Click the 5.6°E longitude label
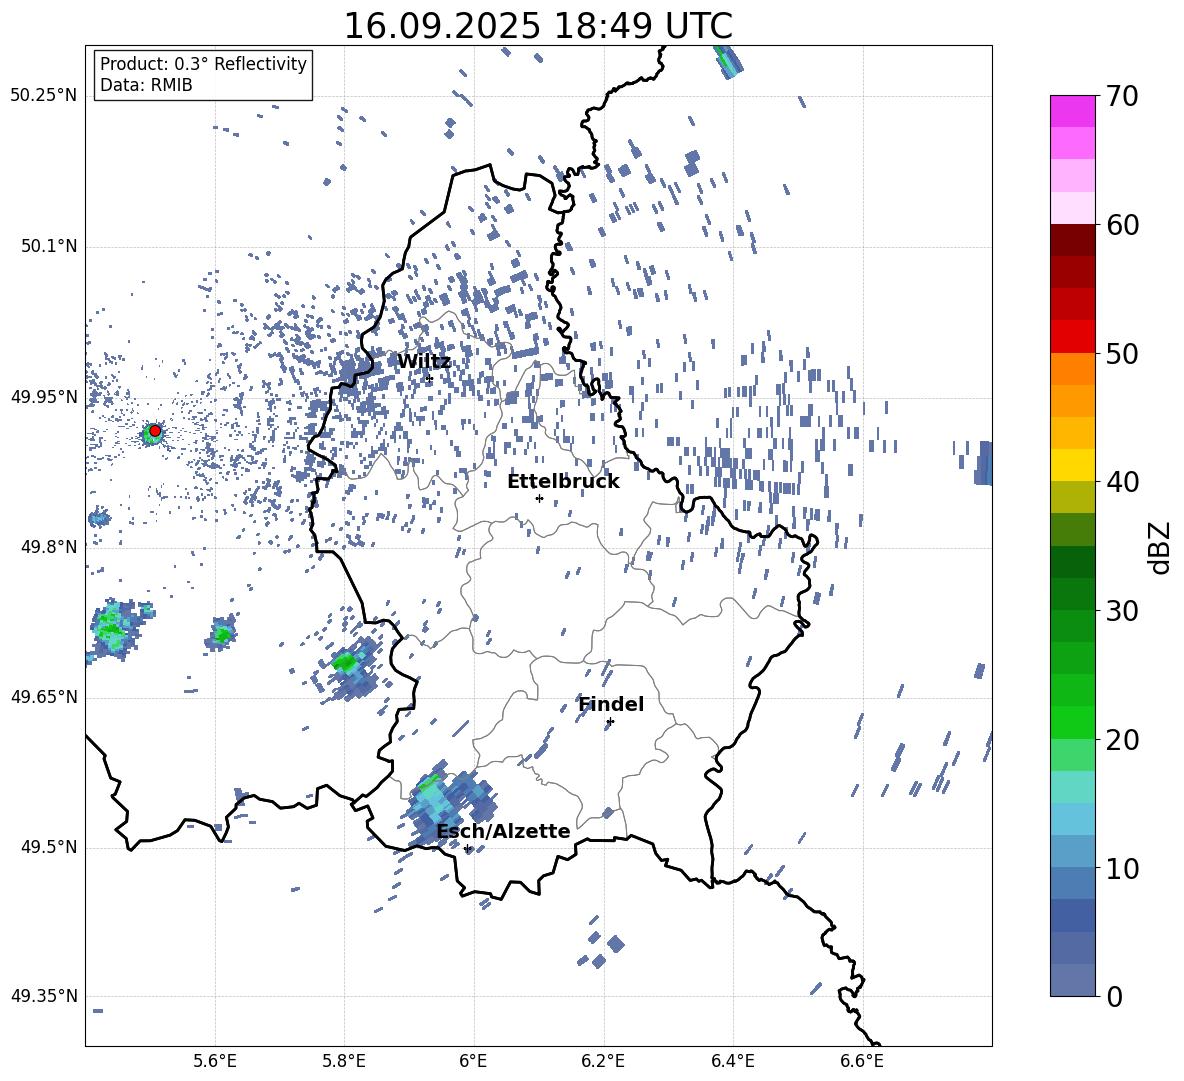1184x1081 pixels. (215, 1062)
